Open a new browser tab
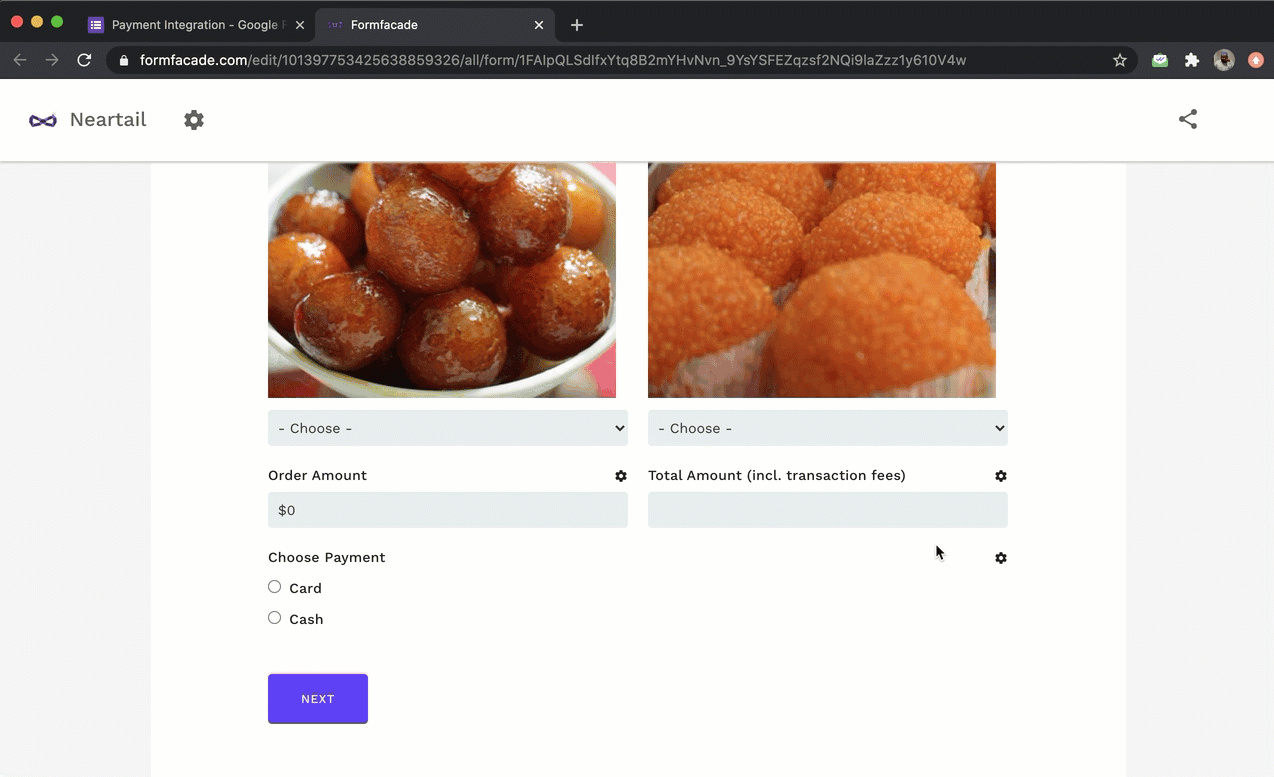Image resolution: width=1274 pixels, height=777 pixels. coord(577,25)
